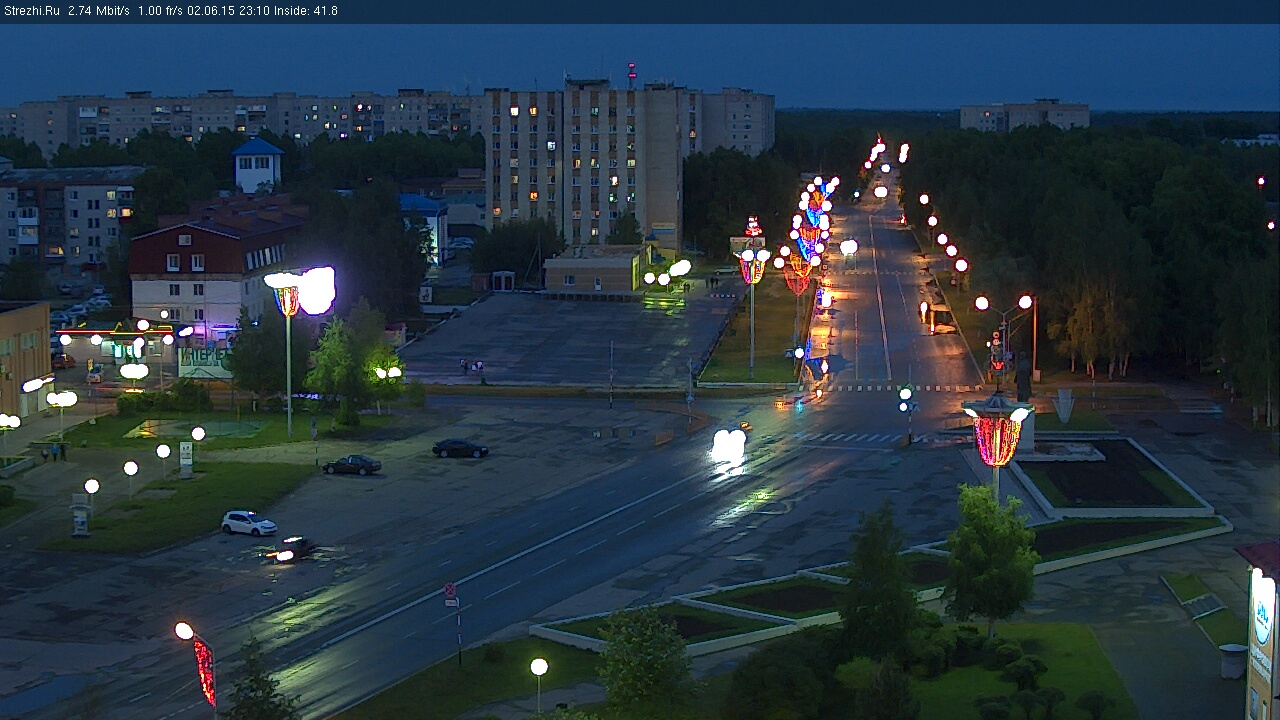Select the Inside: 41.8 temperature readout

coord(305,11)
